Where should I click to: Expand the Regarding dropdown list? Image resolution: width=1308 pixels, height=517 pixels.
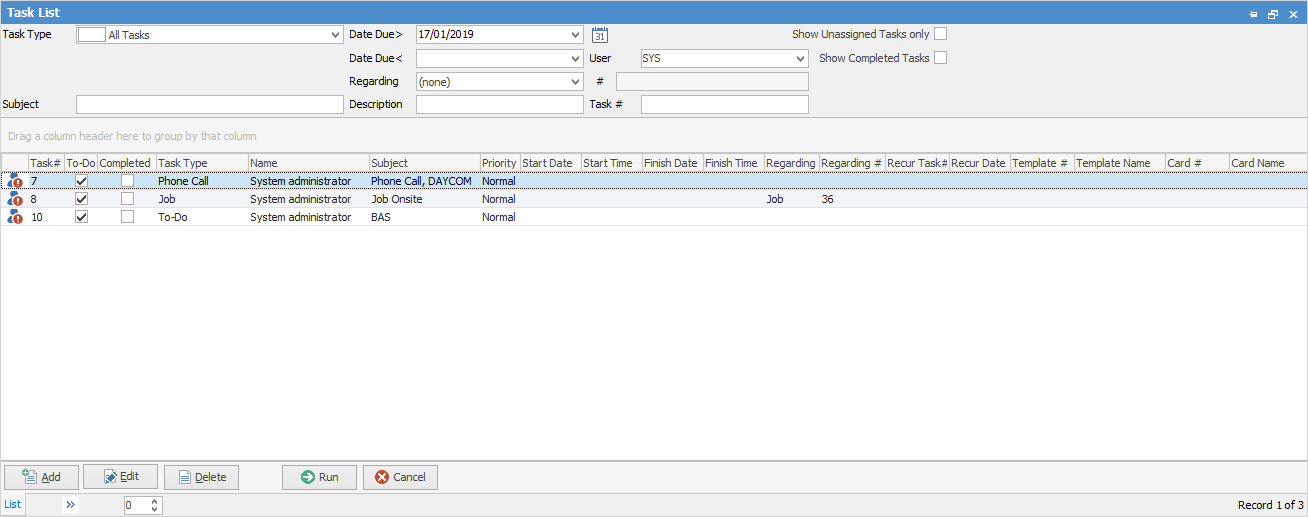pyautogui.click(x=575, y=82)
